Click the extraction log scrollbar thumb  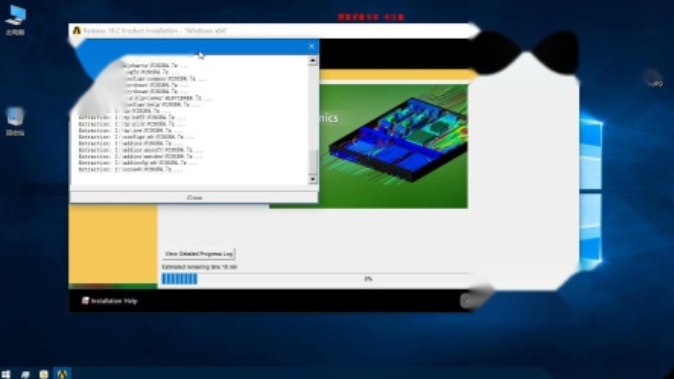tap(313, 162)
